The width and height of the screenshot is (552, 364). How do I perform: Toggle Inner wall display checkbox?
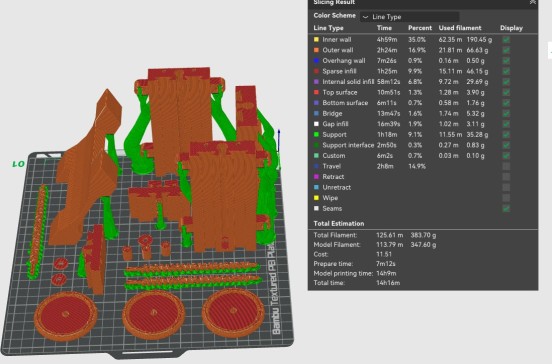506,39
